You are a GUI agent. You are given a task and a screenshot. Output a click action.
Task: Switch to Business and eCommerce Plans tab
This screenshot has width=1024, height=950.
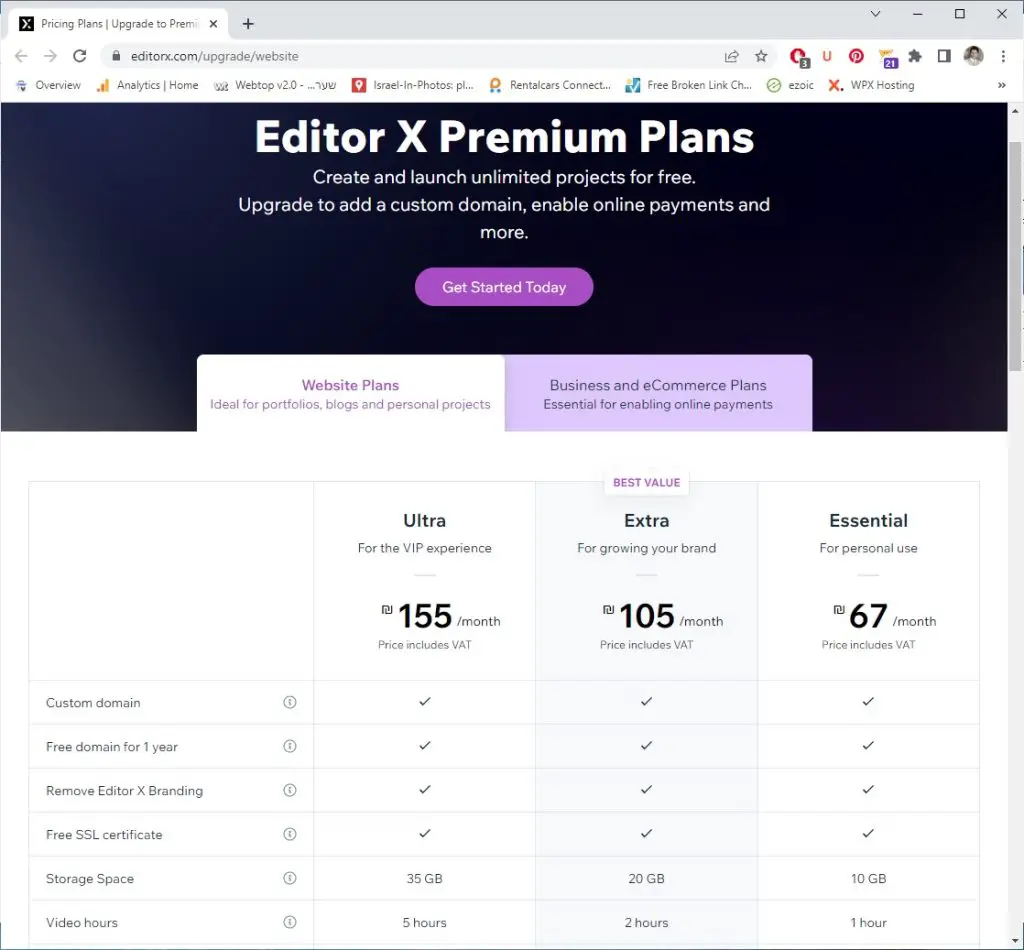658,393
